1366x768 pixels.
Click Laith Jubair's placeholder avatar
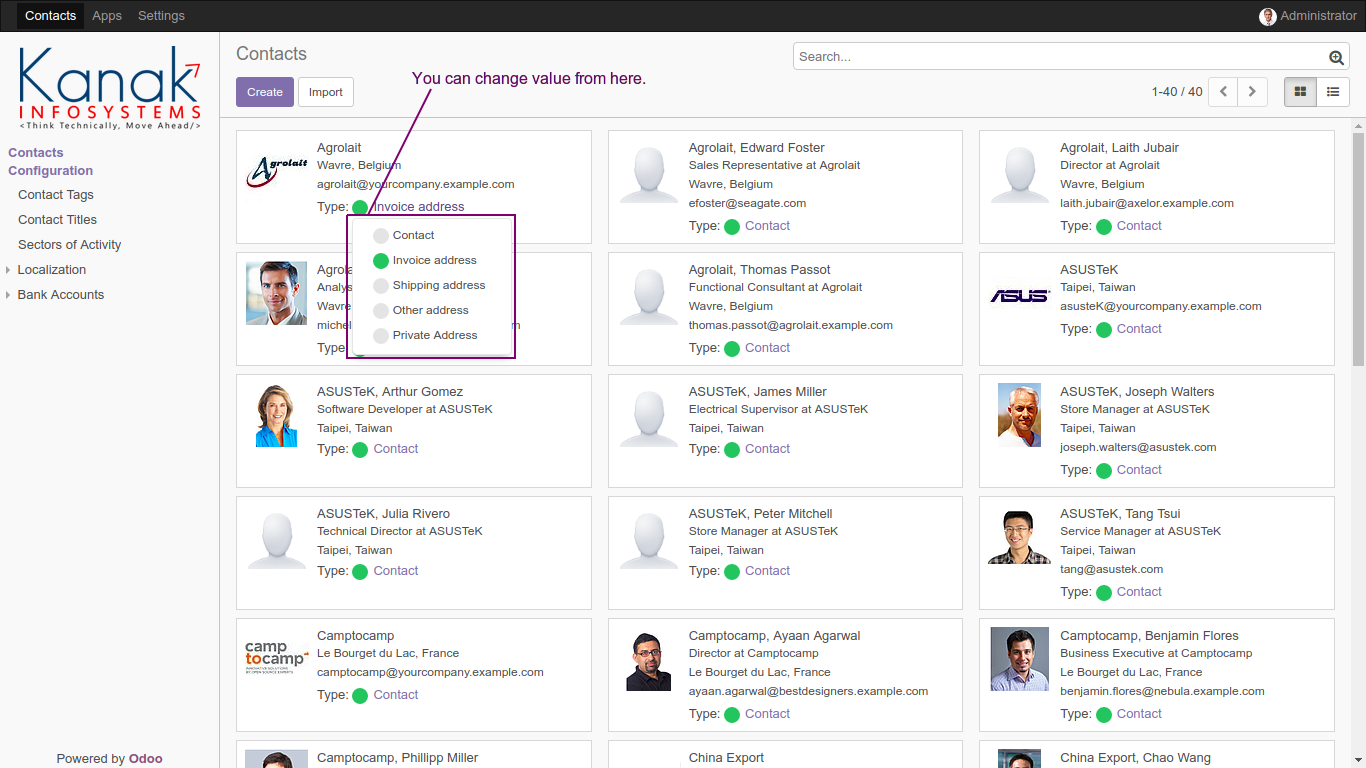tap(1019, 175)
